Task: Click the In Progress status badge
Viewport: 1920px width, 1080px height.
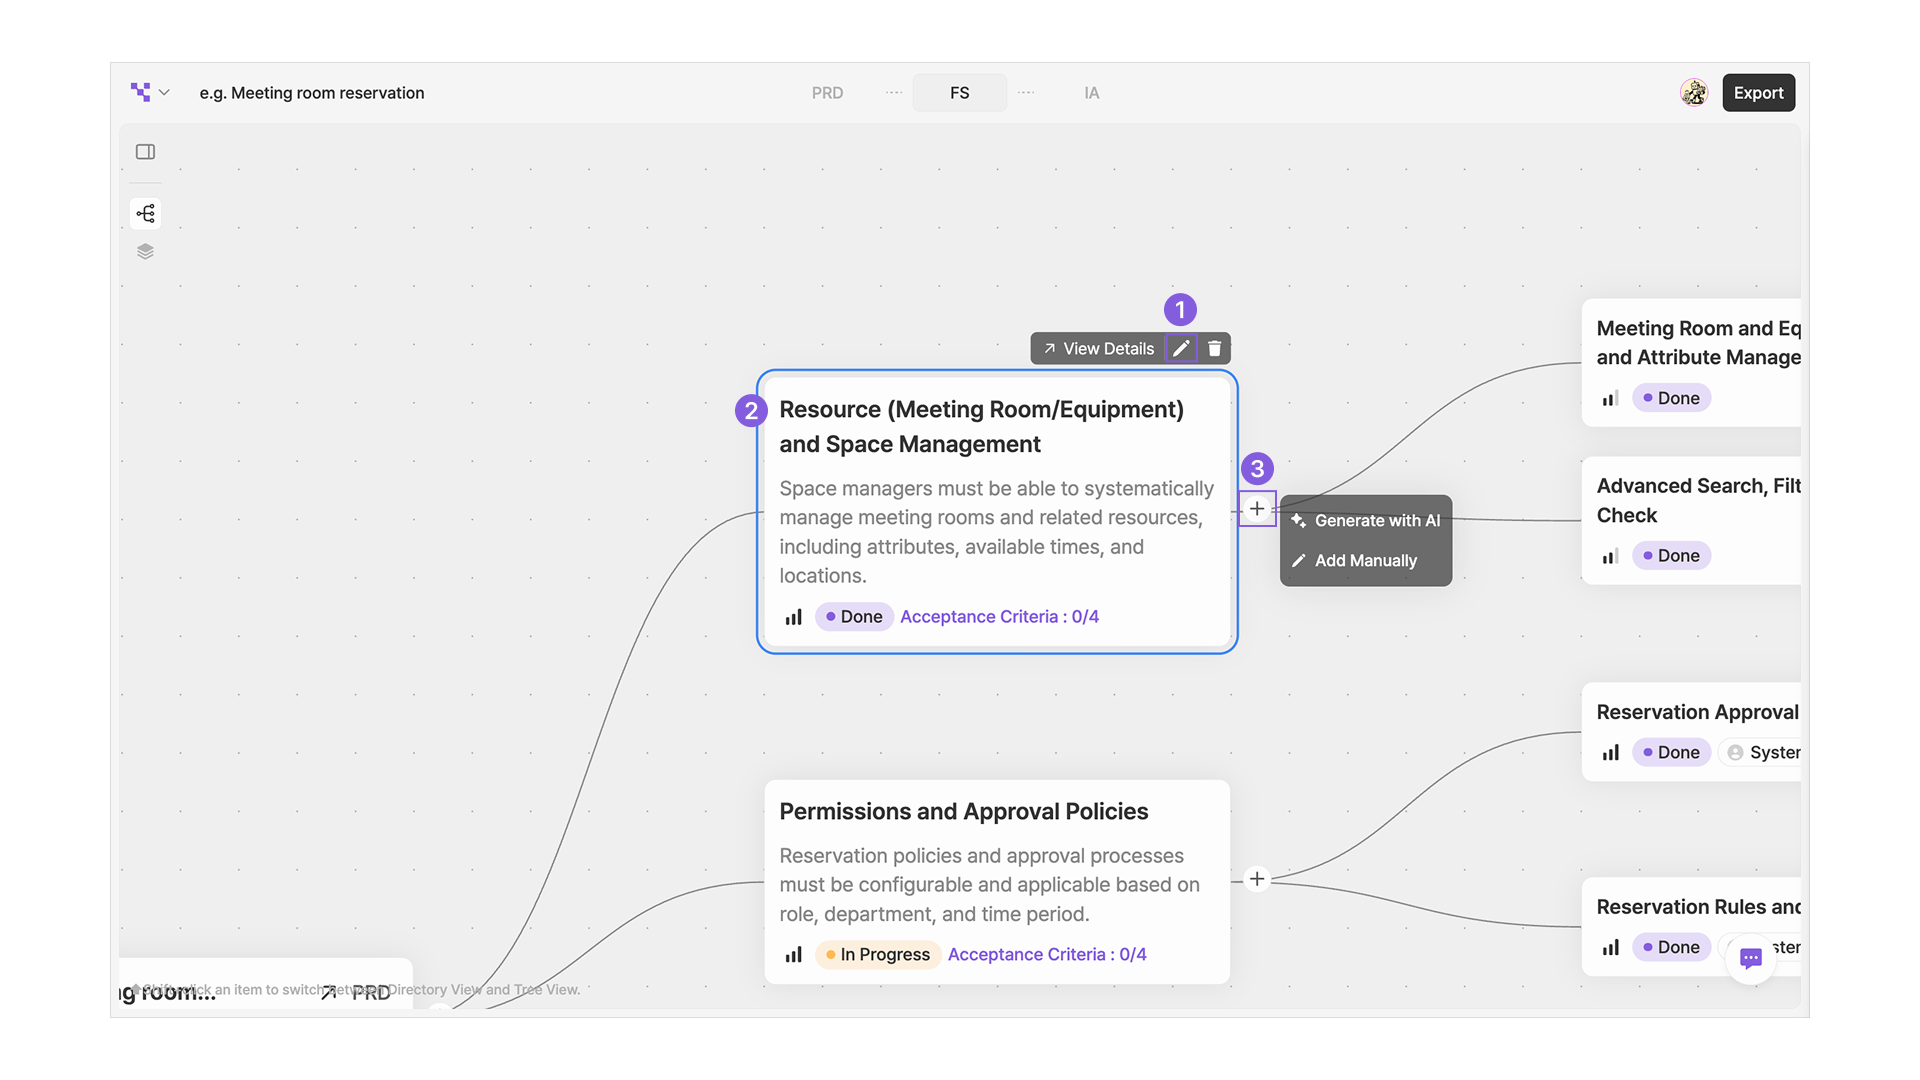Action: [877, 955]
